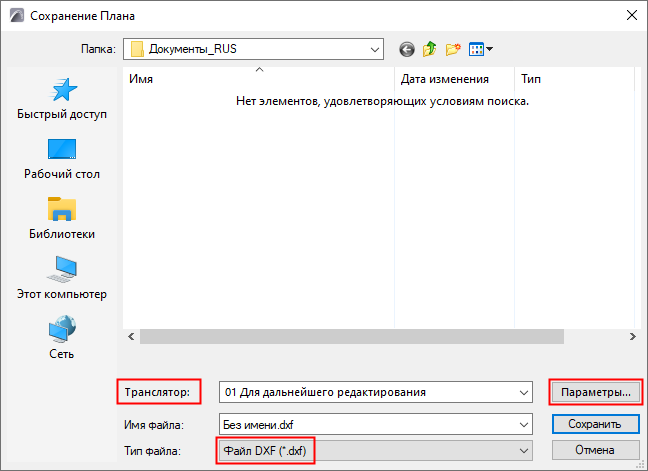Sort by the Тип column header
The width and height of the screenshot is (648, 471).
point(574,78)
